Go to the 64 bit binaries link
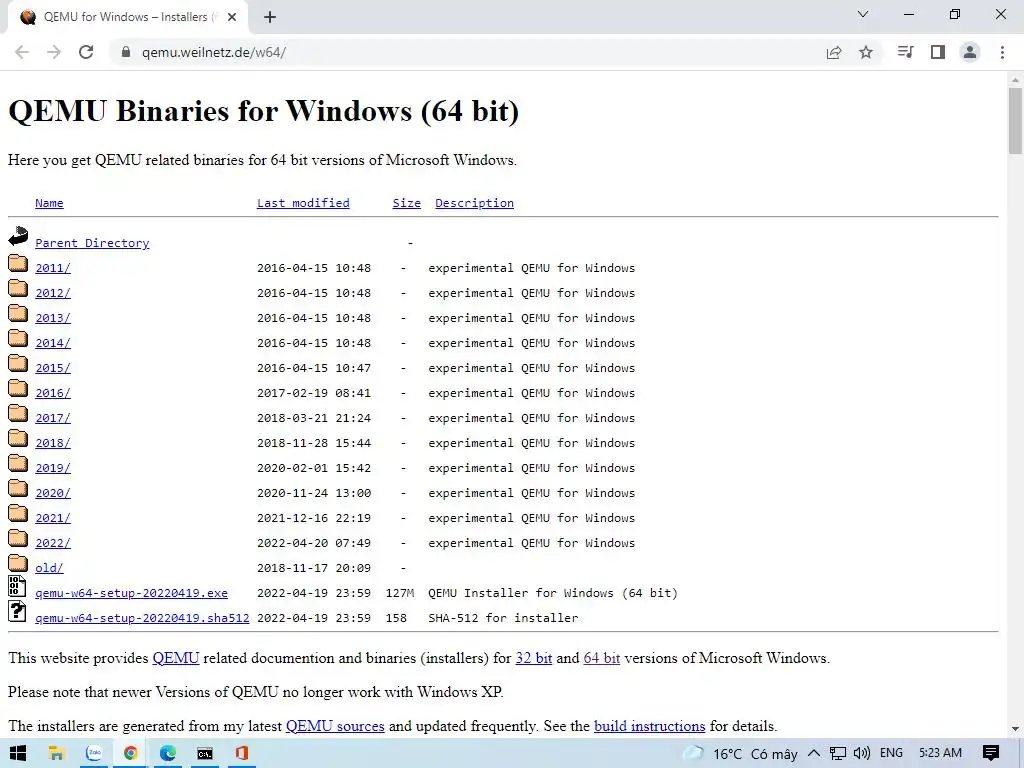This screenshot has height=768, width=1024. pos(601,658)
